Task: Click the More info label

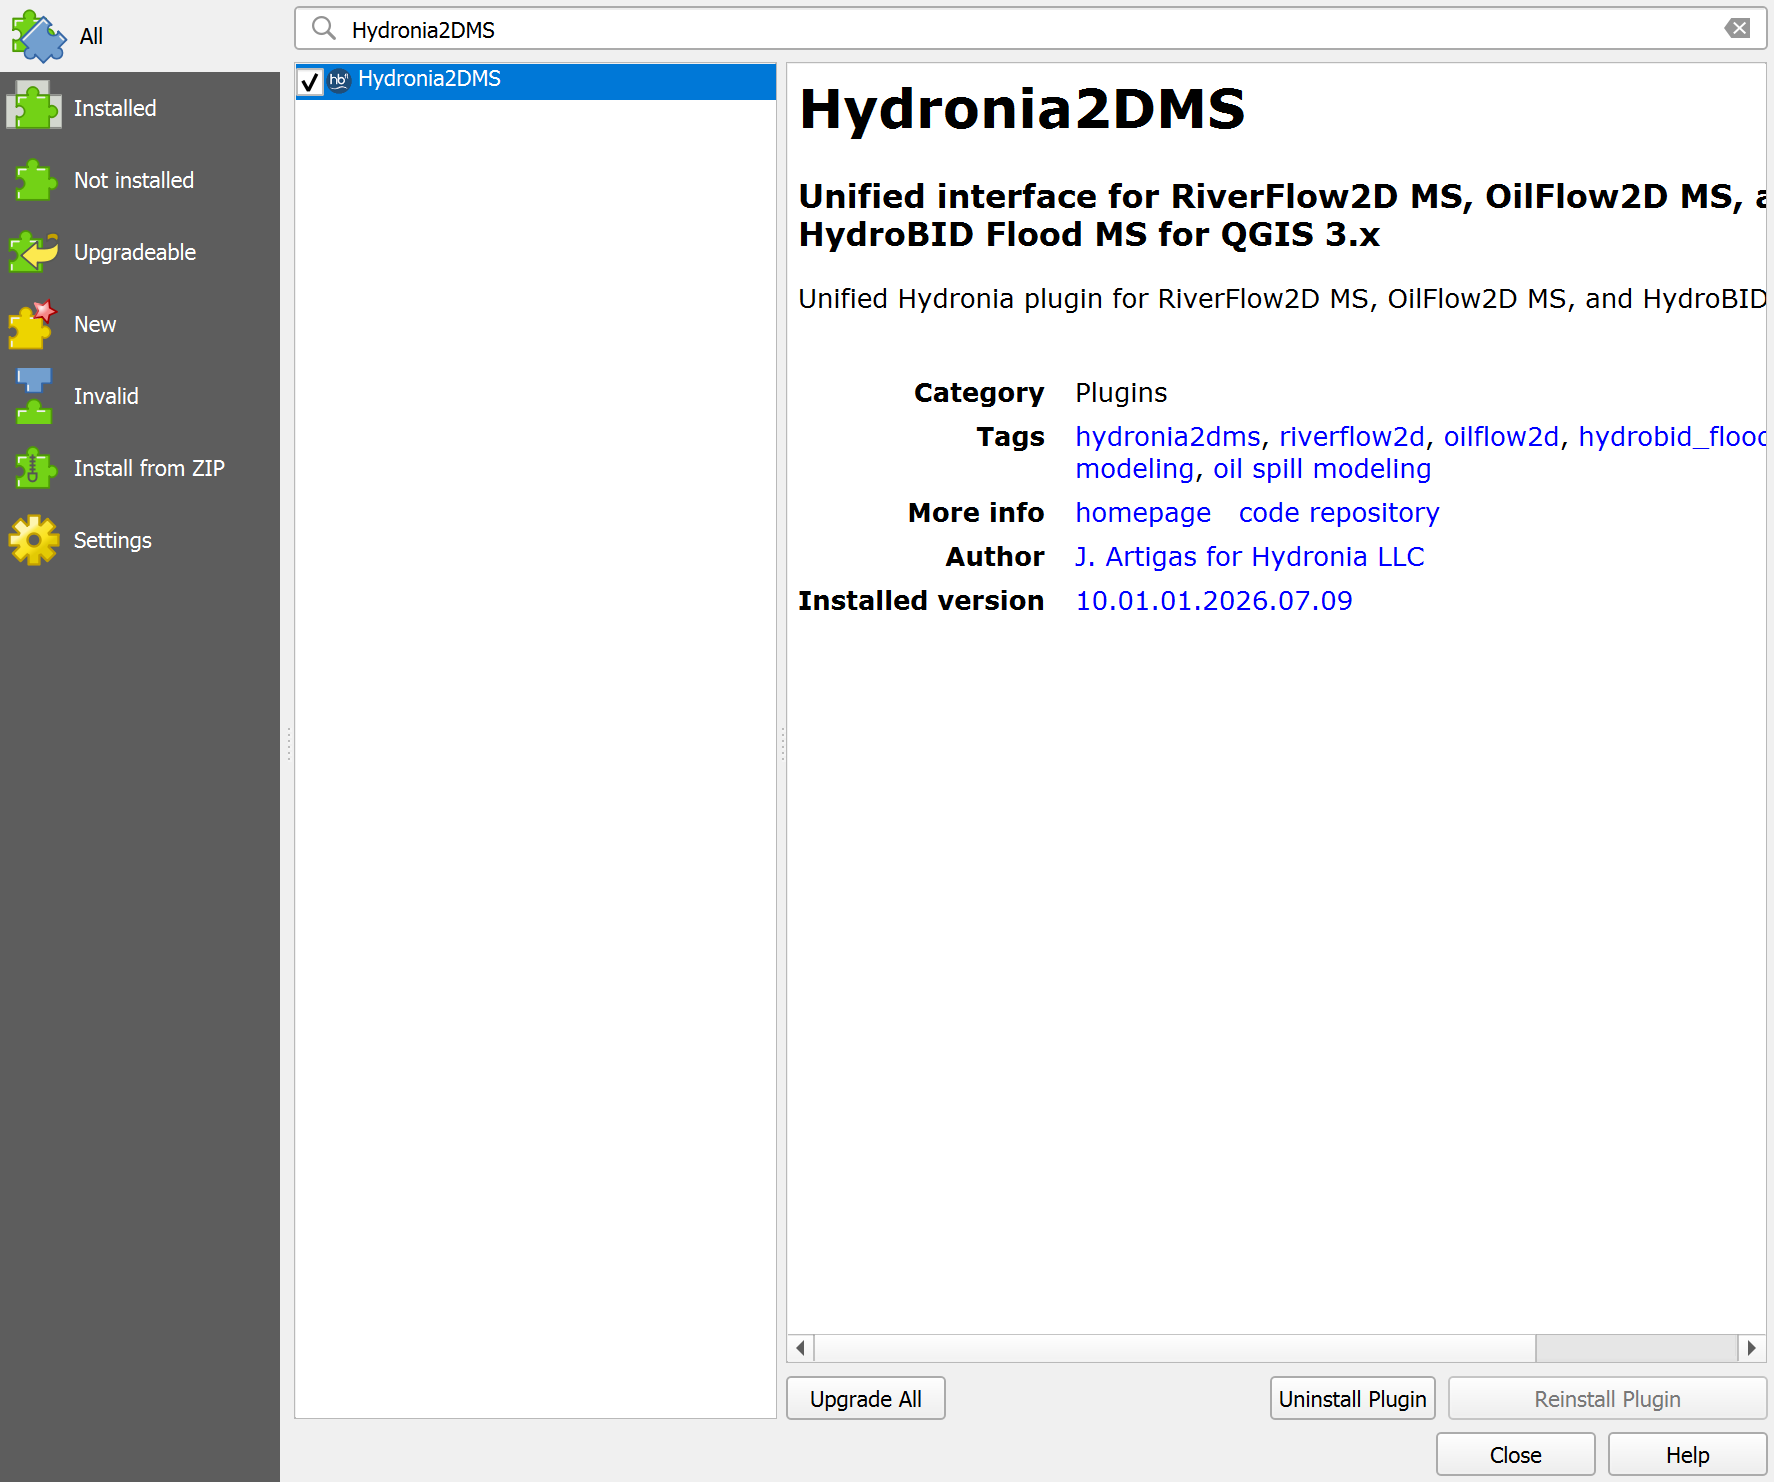Action: click(976, 513)
